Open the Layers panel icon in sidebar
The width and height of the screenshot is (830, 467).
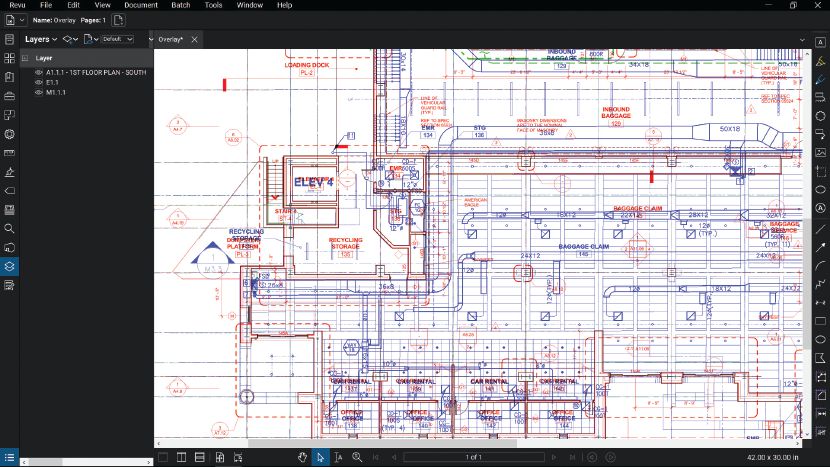point(9,267)
